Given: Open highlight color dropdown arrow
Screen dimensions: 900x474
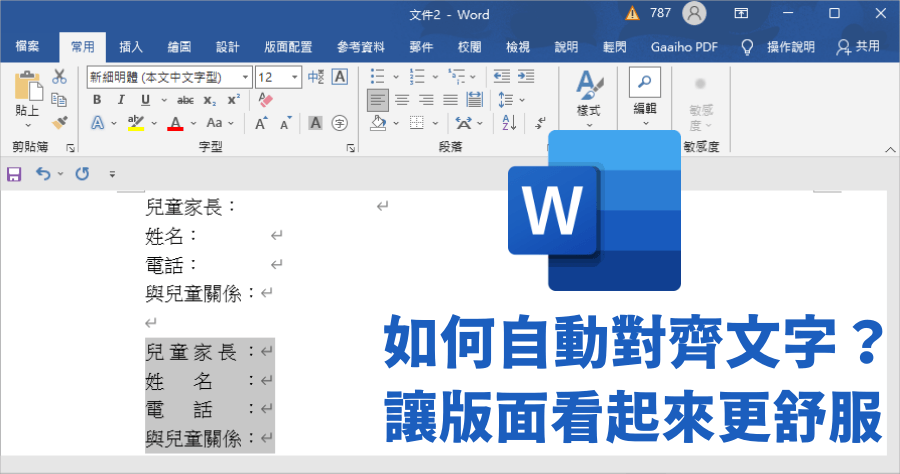Looking at the screenshot, I should pos(154,123).
